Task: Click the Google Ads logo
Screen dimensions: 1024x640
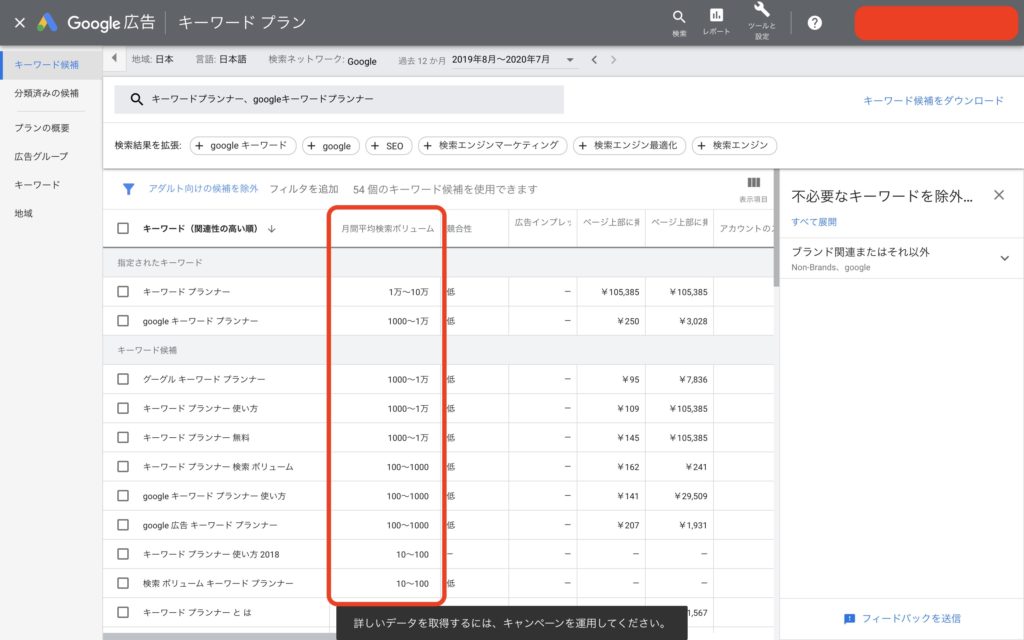Action: 47,22
